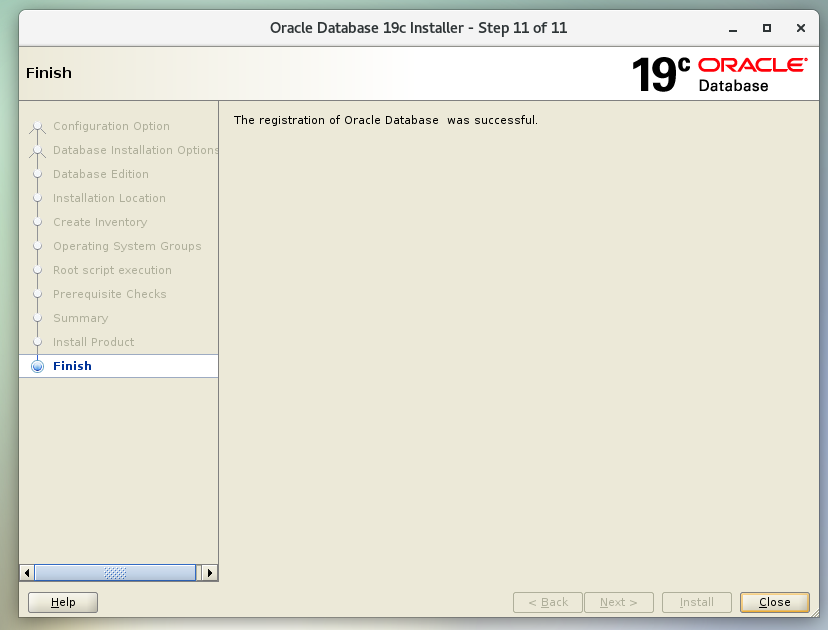Click the Prerequisite Checks step
828x630 pixels.
pyautogui.click(x=110, y=294)
